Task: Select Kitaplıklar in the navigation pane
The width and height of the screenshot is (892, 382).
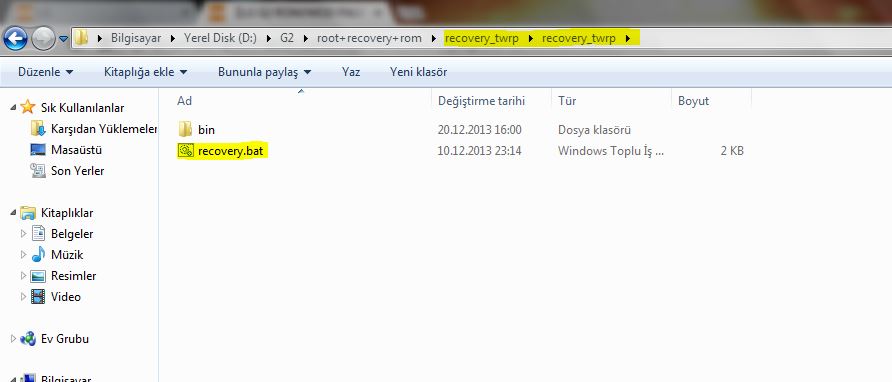Action: click(x=67, y=213)
